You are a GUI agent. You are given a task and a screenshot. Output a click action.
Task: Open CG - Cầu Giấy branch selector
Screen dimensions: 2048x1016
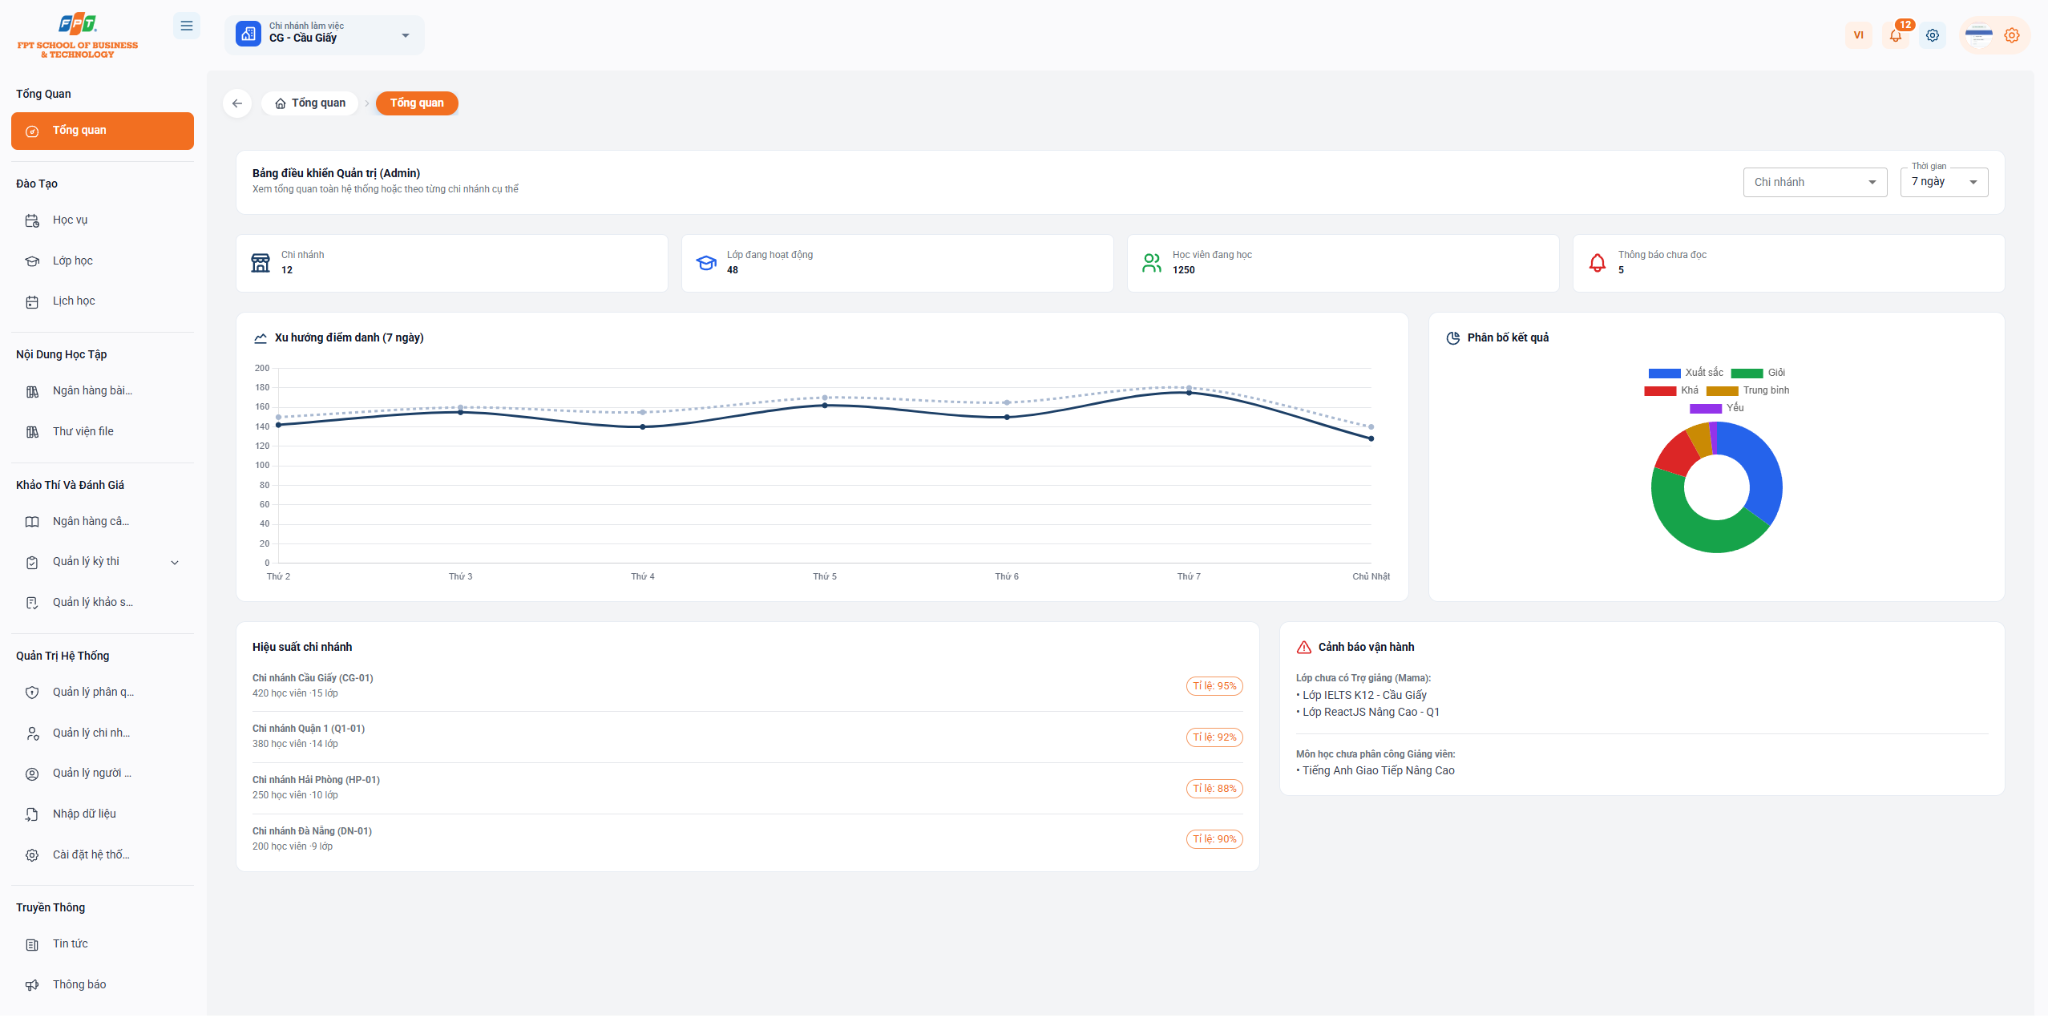326,35
